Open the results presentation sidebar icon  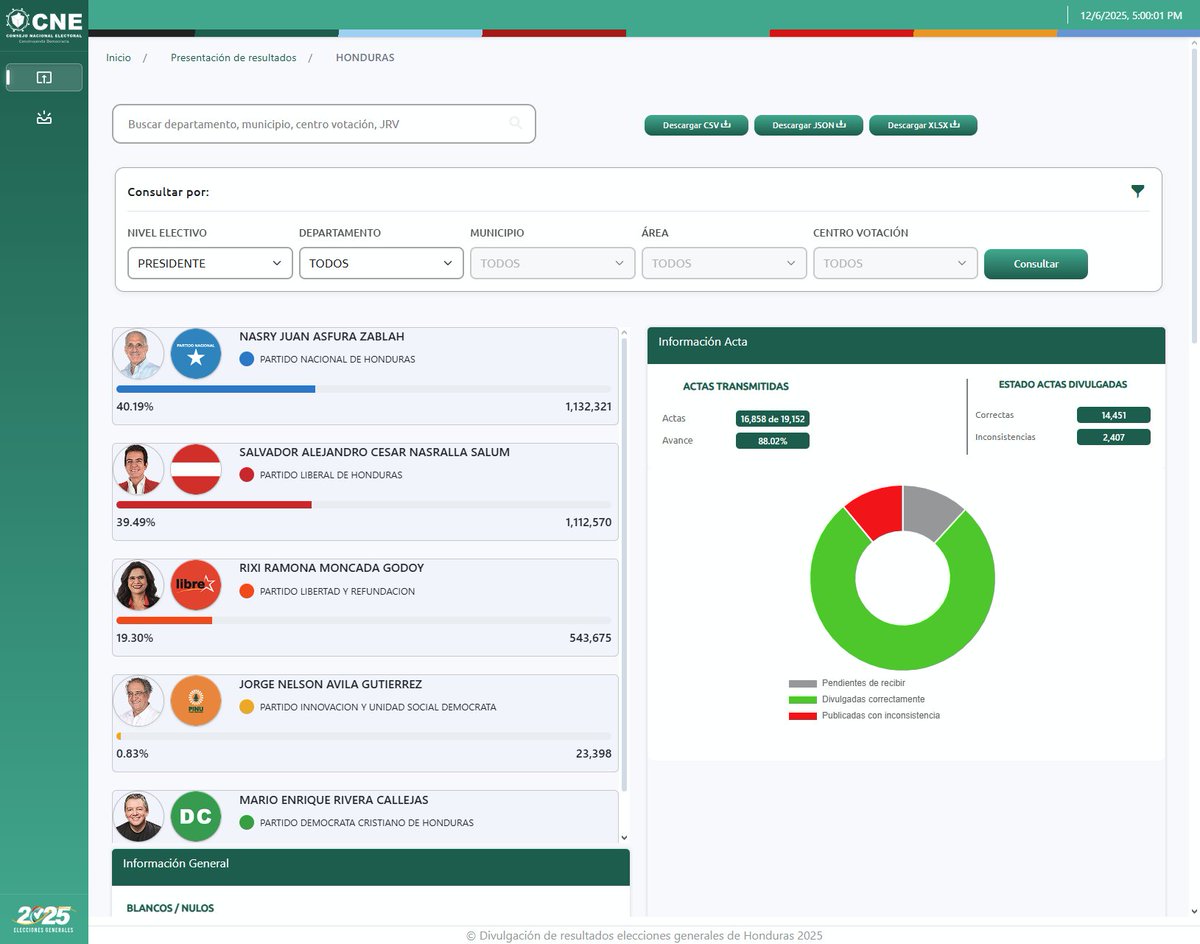click(x=44, y=77)
